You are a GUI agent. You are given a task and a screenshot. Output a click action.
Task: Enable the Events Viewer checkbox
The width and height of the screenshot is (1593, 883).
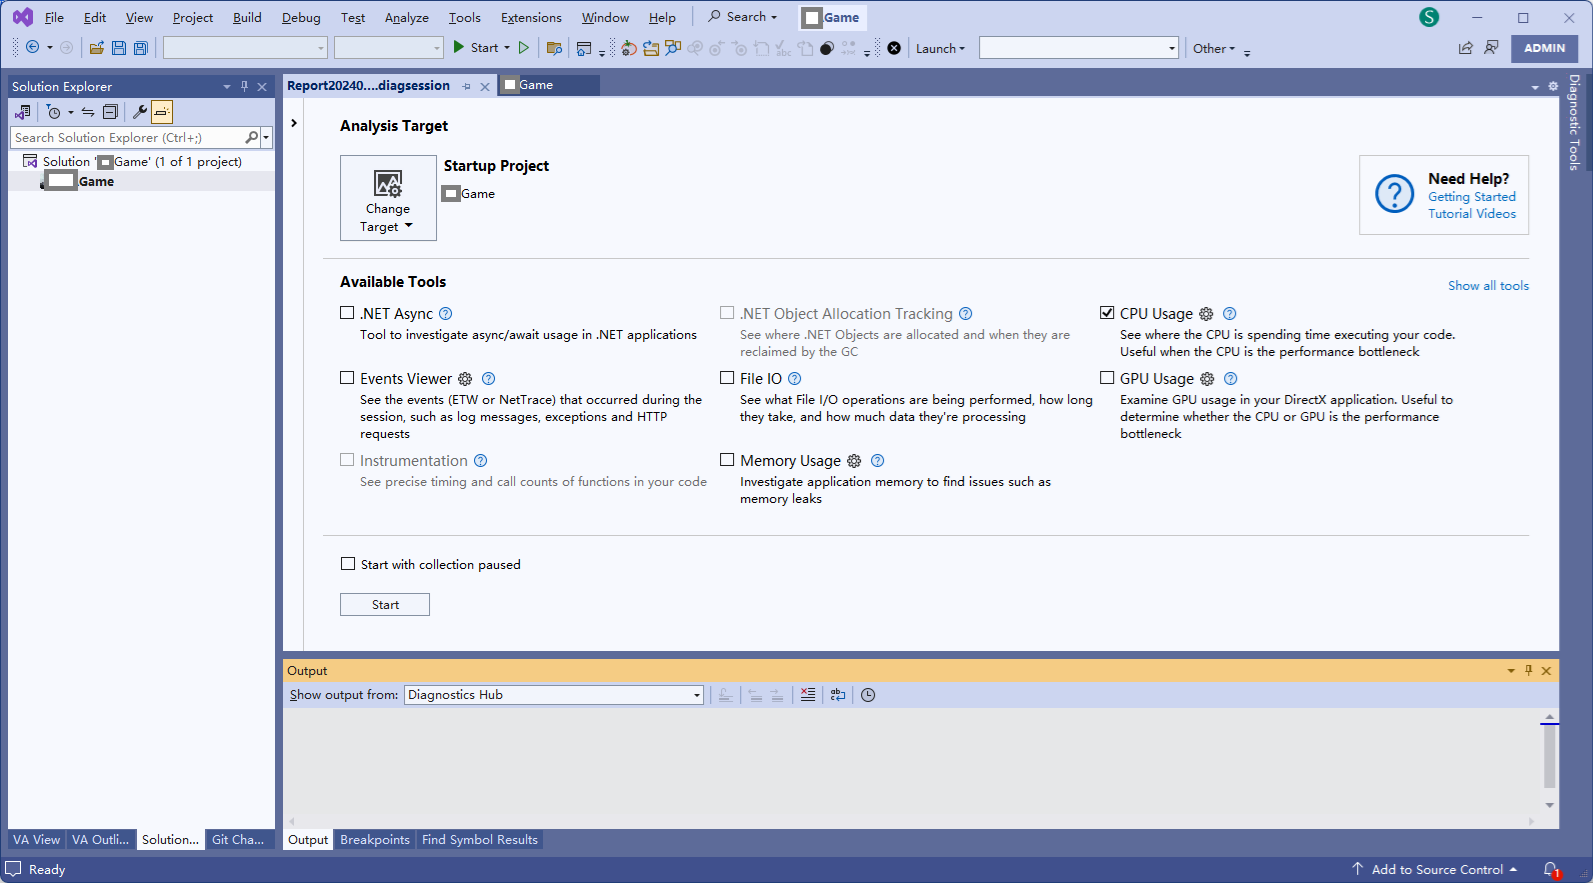point(347,378)
